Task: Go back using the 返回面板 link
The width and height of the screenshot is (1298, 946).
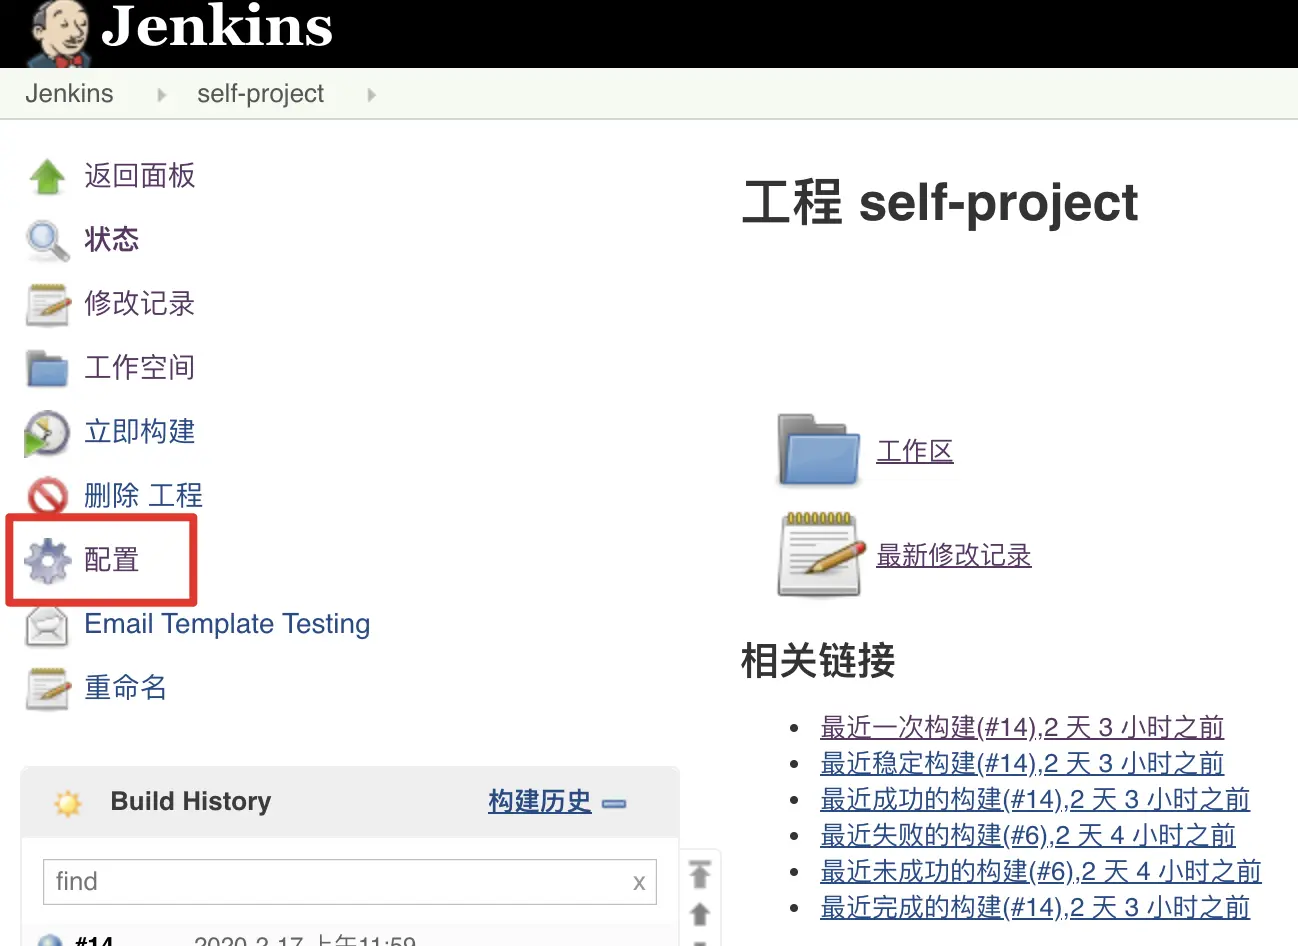Action: tap(139, 175)
